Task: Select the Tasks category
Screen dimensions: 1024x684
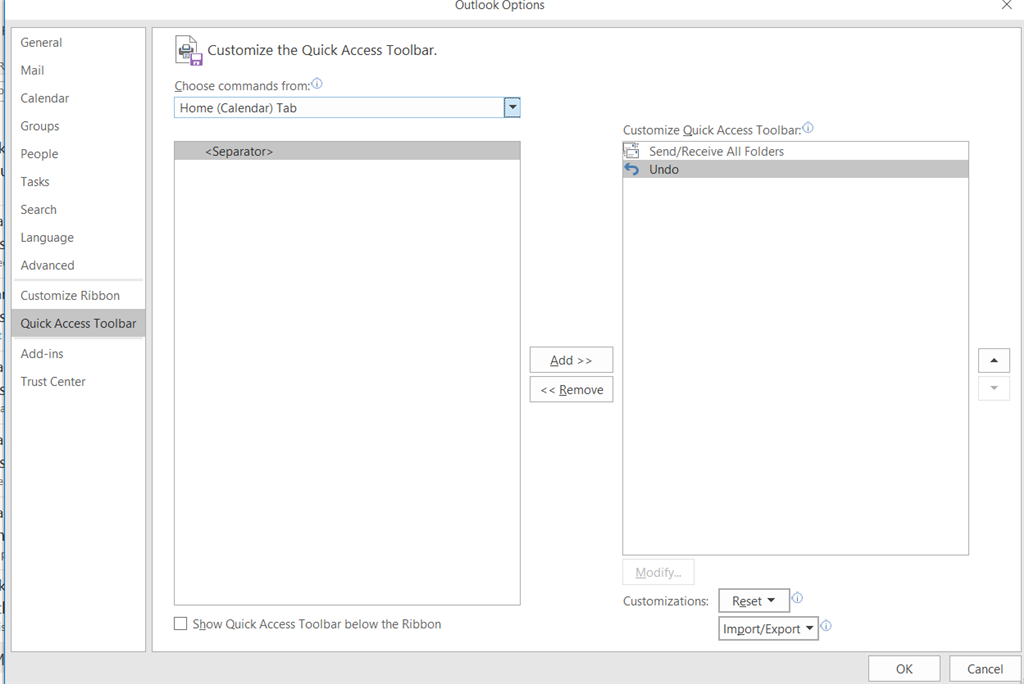Action: click(x=78, y=182)
